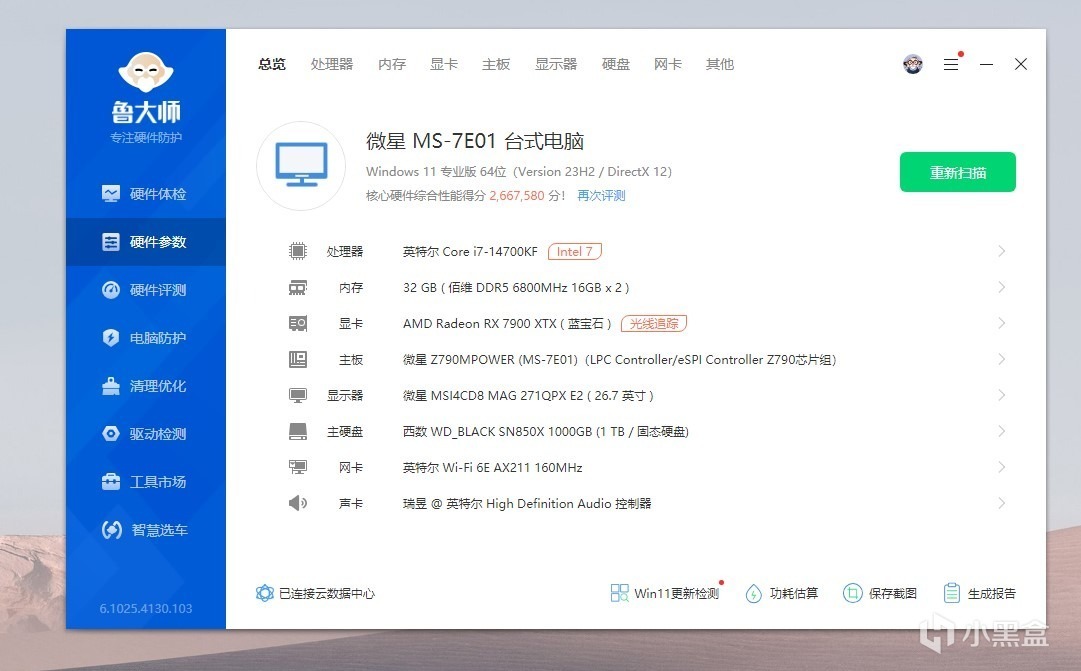Switch to the 其他 tab
The width and height of the screenshot is (1081, 671).
720,64
